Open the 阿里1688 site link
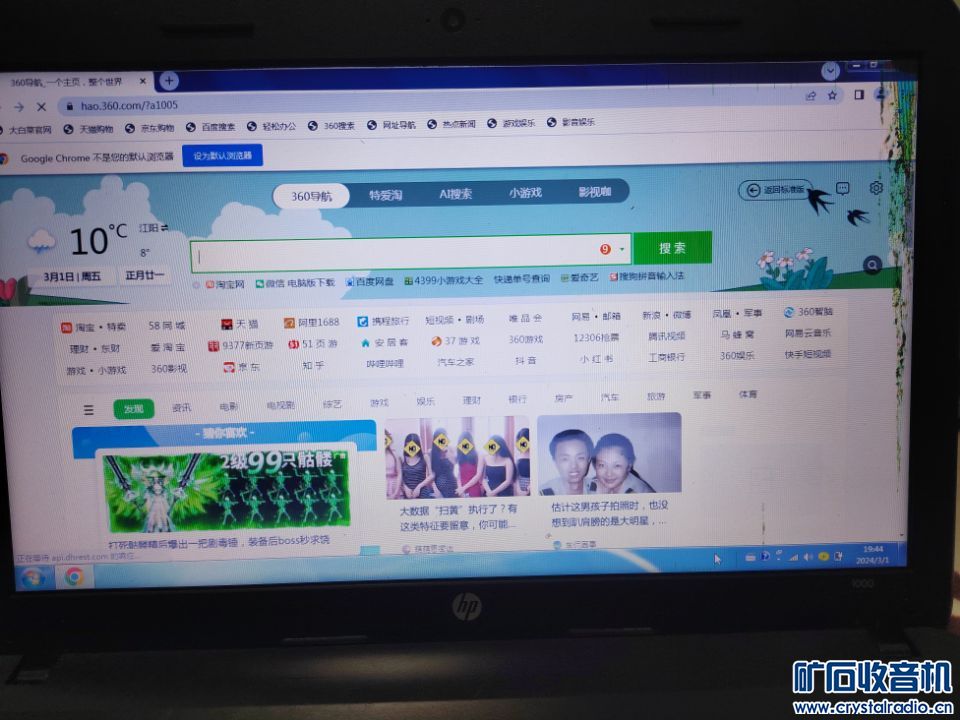The image size is (960, 720). (x=311, y=322)
